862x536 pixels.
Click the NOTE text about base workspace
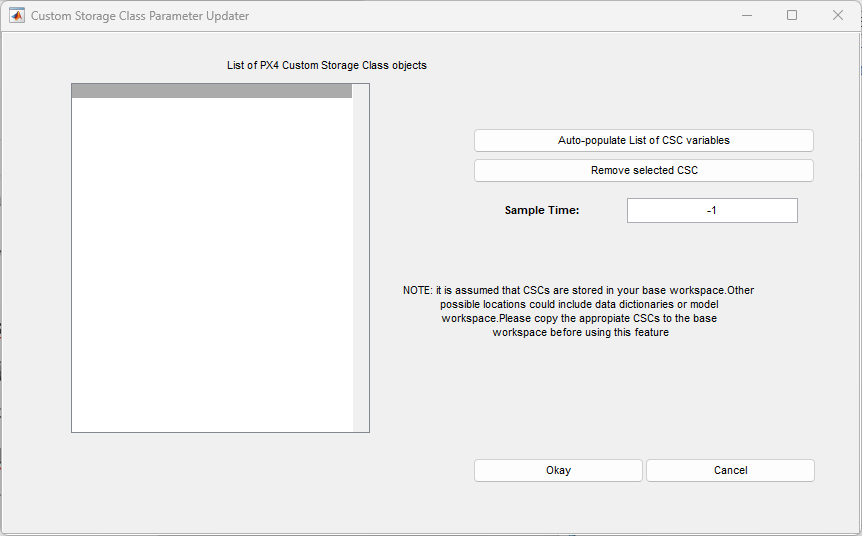(x=578, y=311)
